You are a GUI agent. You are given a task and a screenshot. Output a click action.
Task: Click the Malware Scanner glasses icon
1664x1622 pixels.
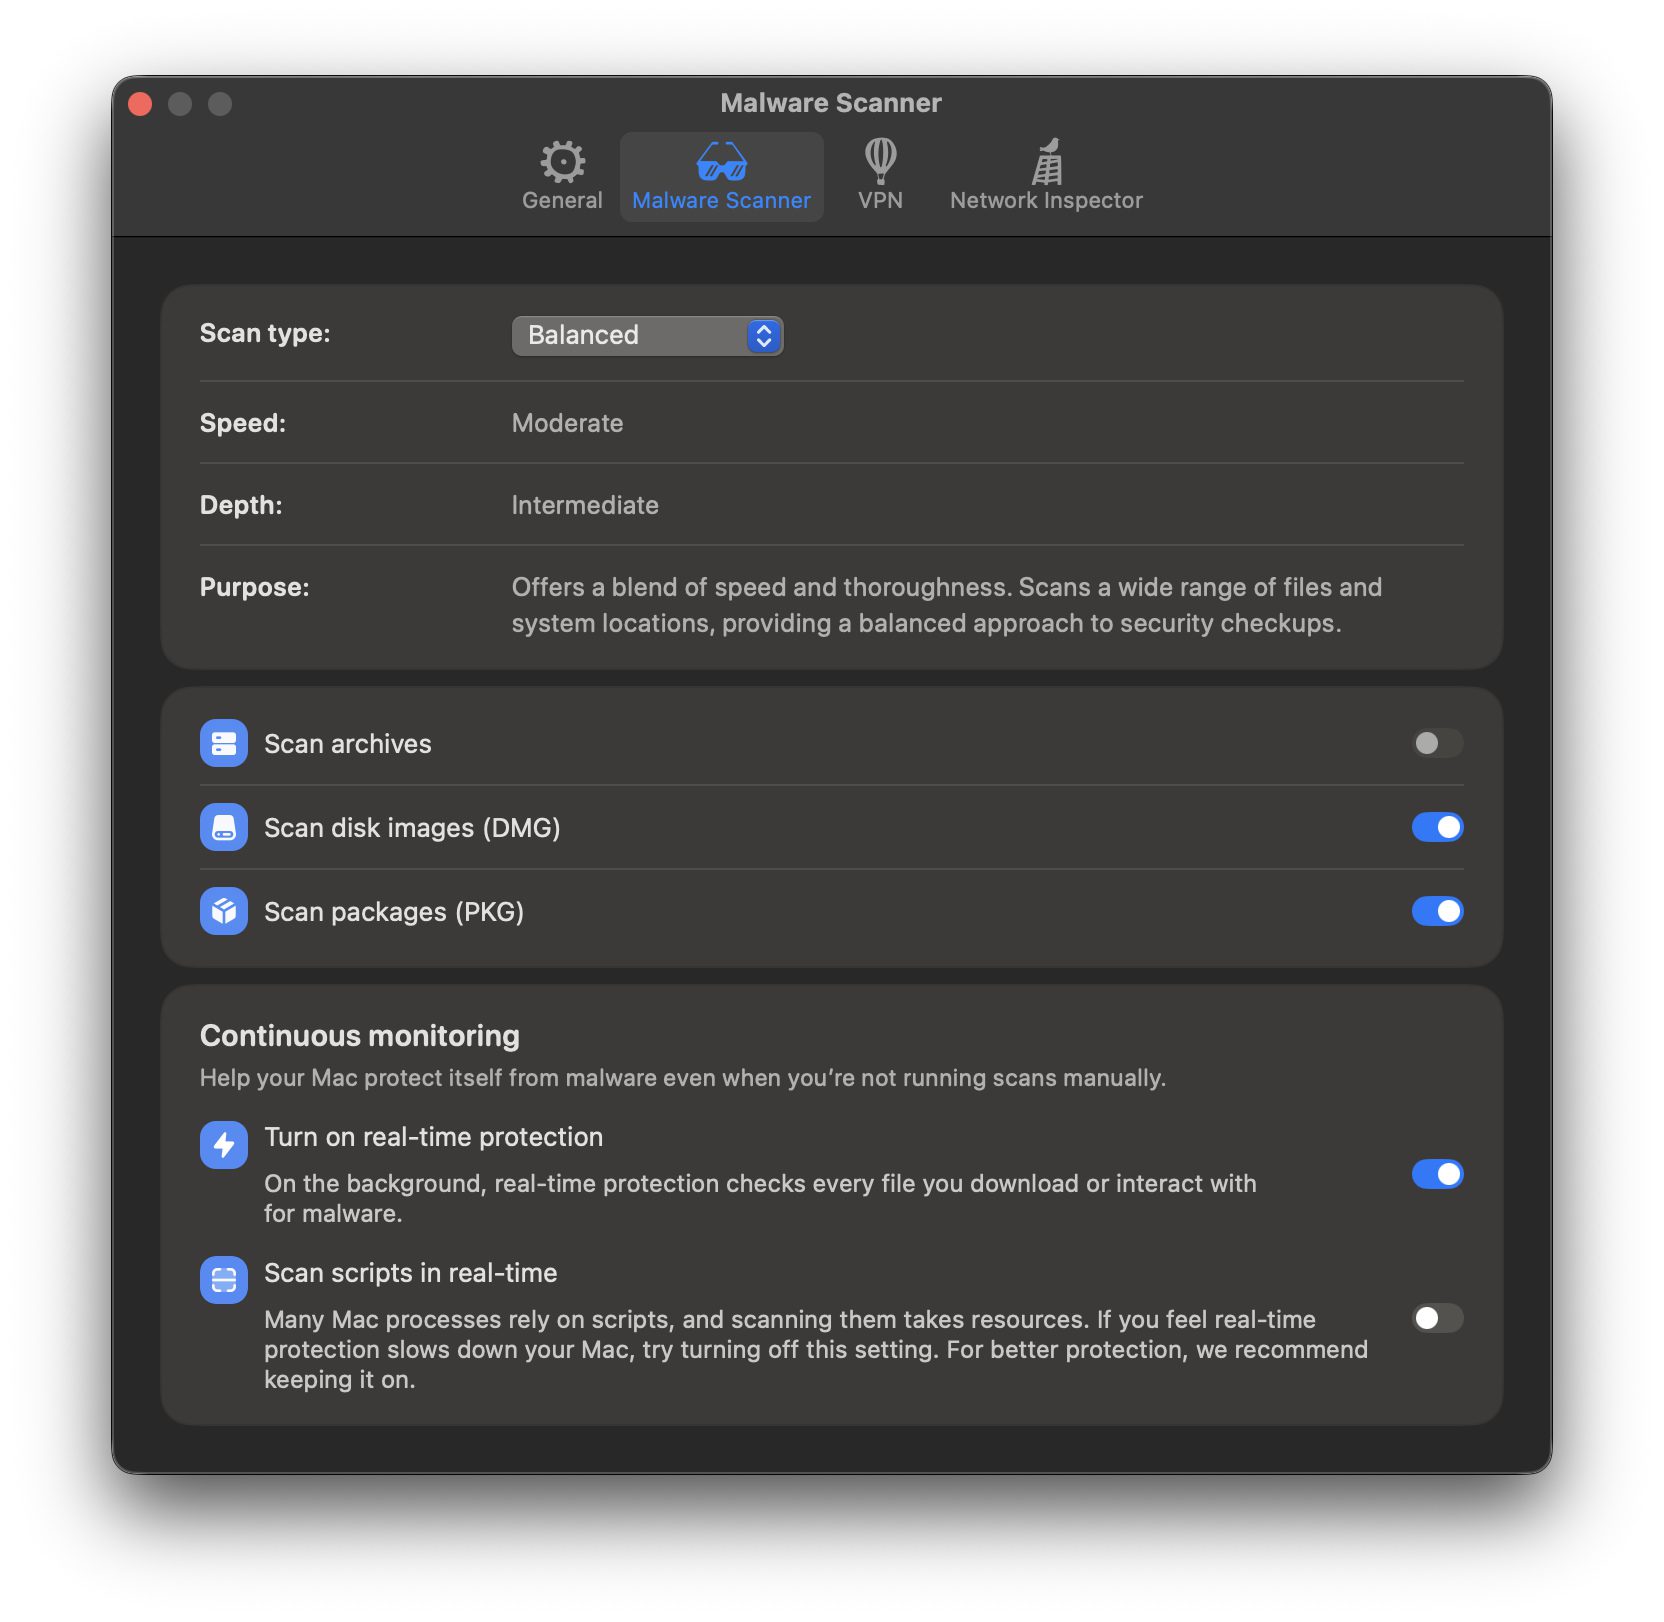coord(721,161)
